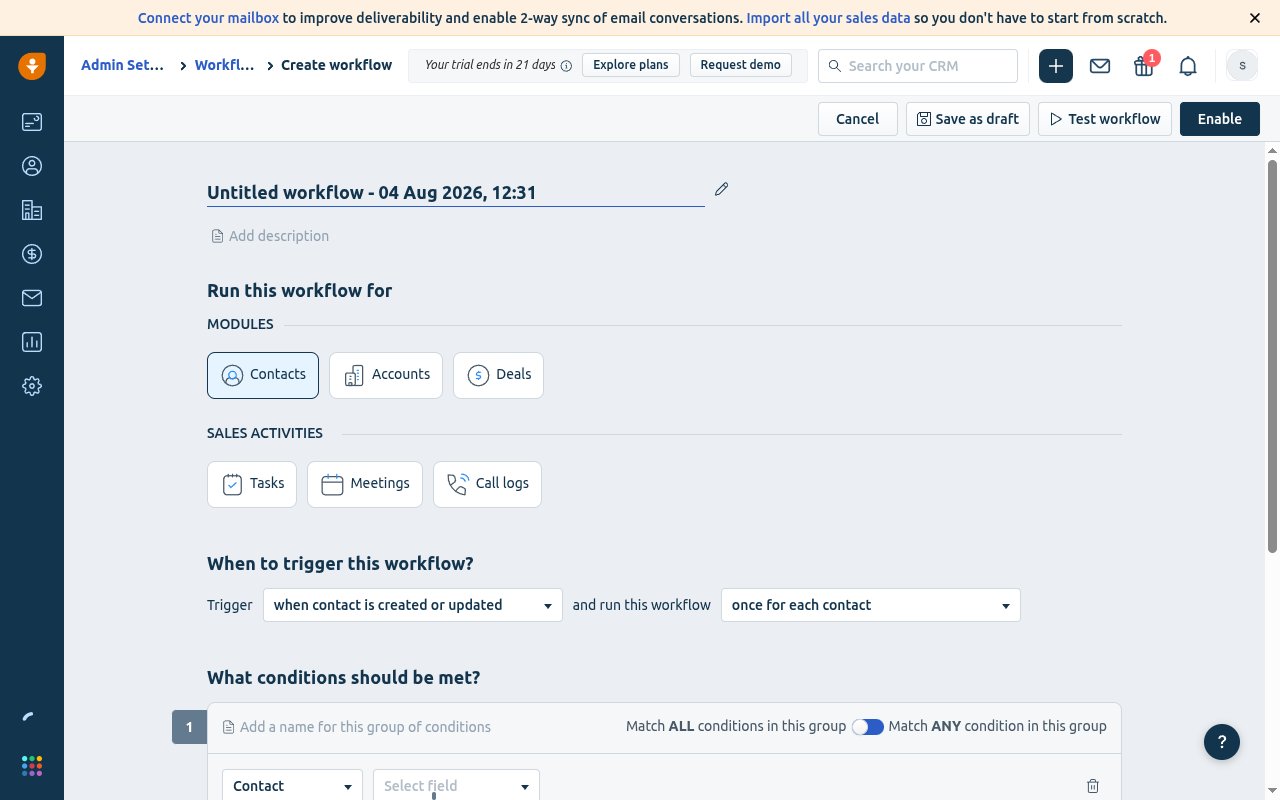
Task: Select the Contacts module
Action: (x=263, y=375)
